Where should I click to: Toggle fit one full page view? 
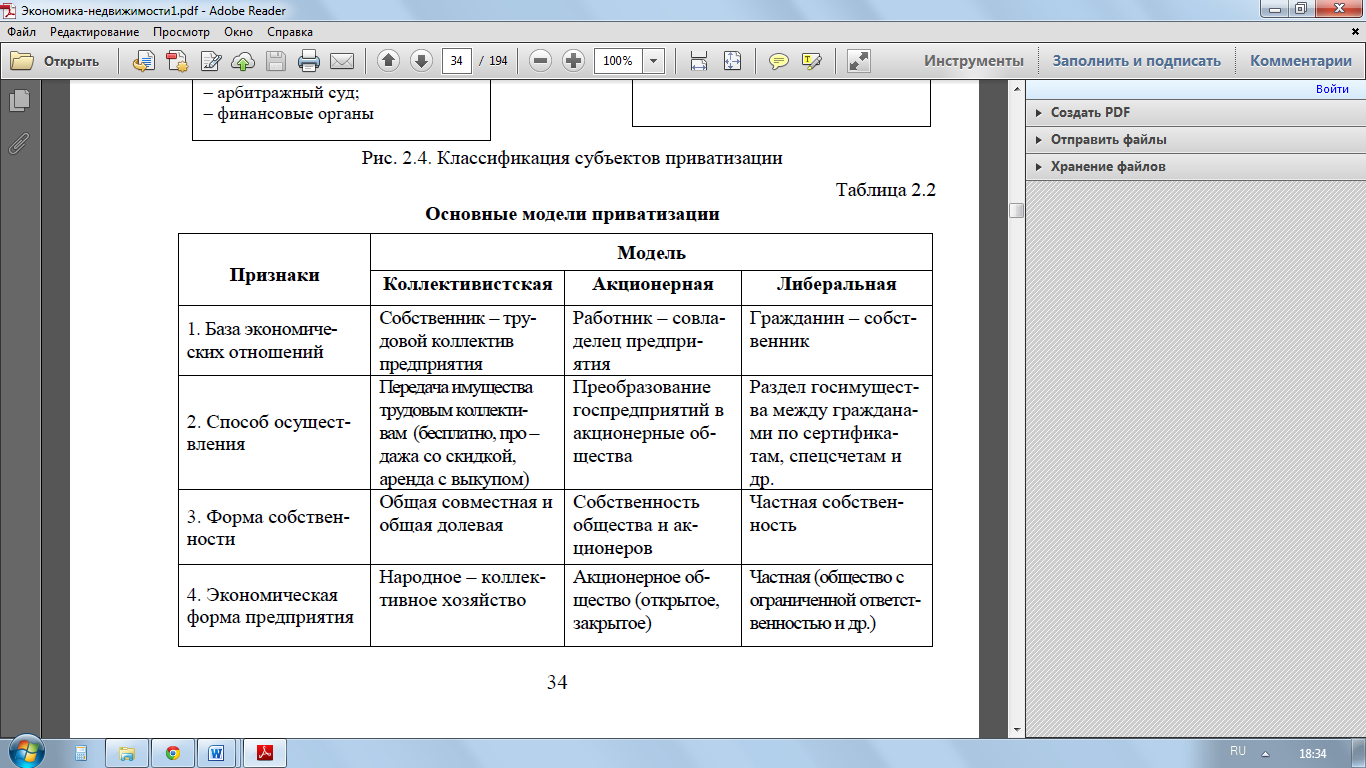pos(732,61)
